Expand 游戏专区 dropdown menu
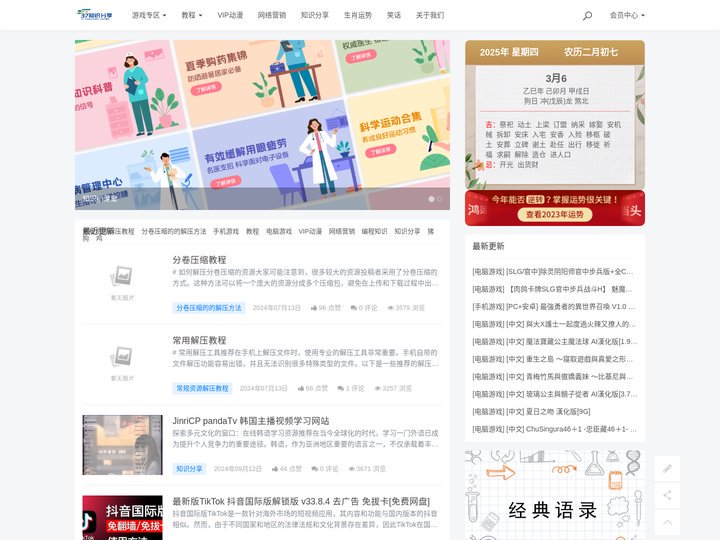720x540 pixels. click(149, 15)
